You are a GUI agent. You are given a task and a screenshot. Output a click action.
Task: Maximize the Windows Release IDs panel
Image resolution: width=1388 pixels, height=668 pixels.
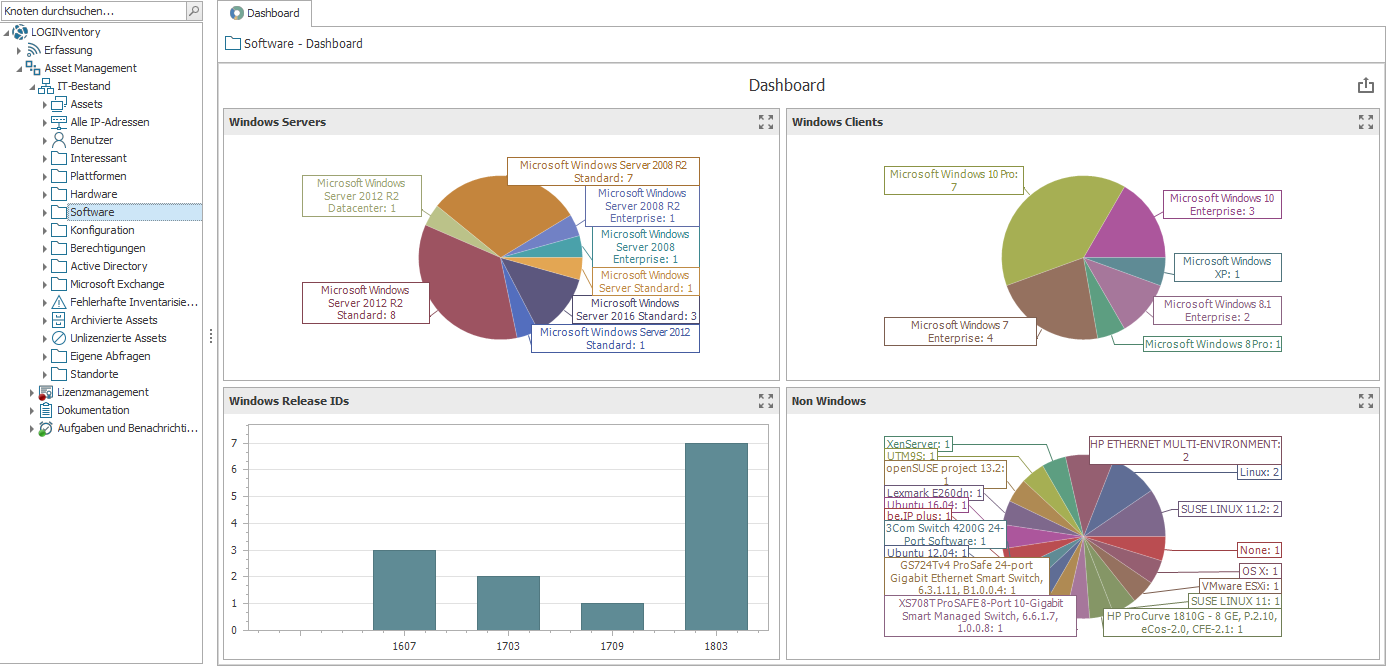(766, 401)
